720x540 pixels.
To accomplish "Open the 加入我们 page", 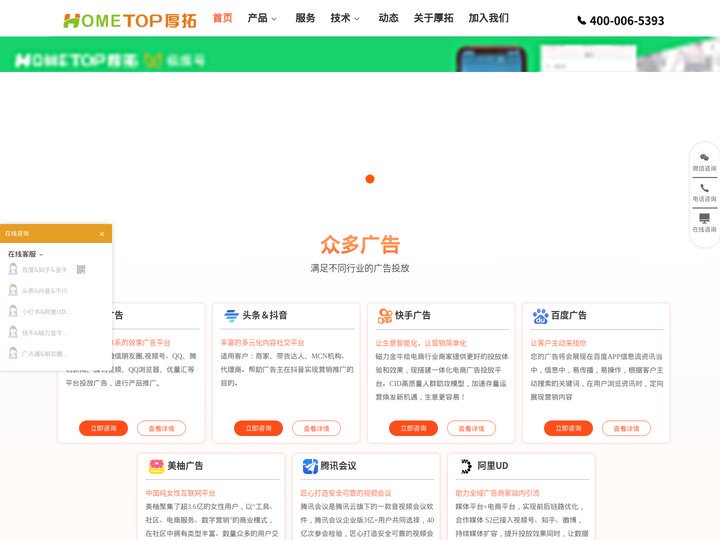I will tap(489, 18).
